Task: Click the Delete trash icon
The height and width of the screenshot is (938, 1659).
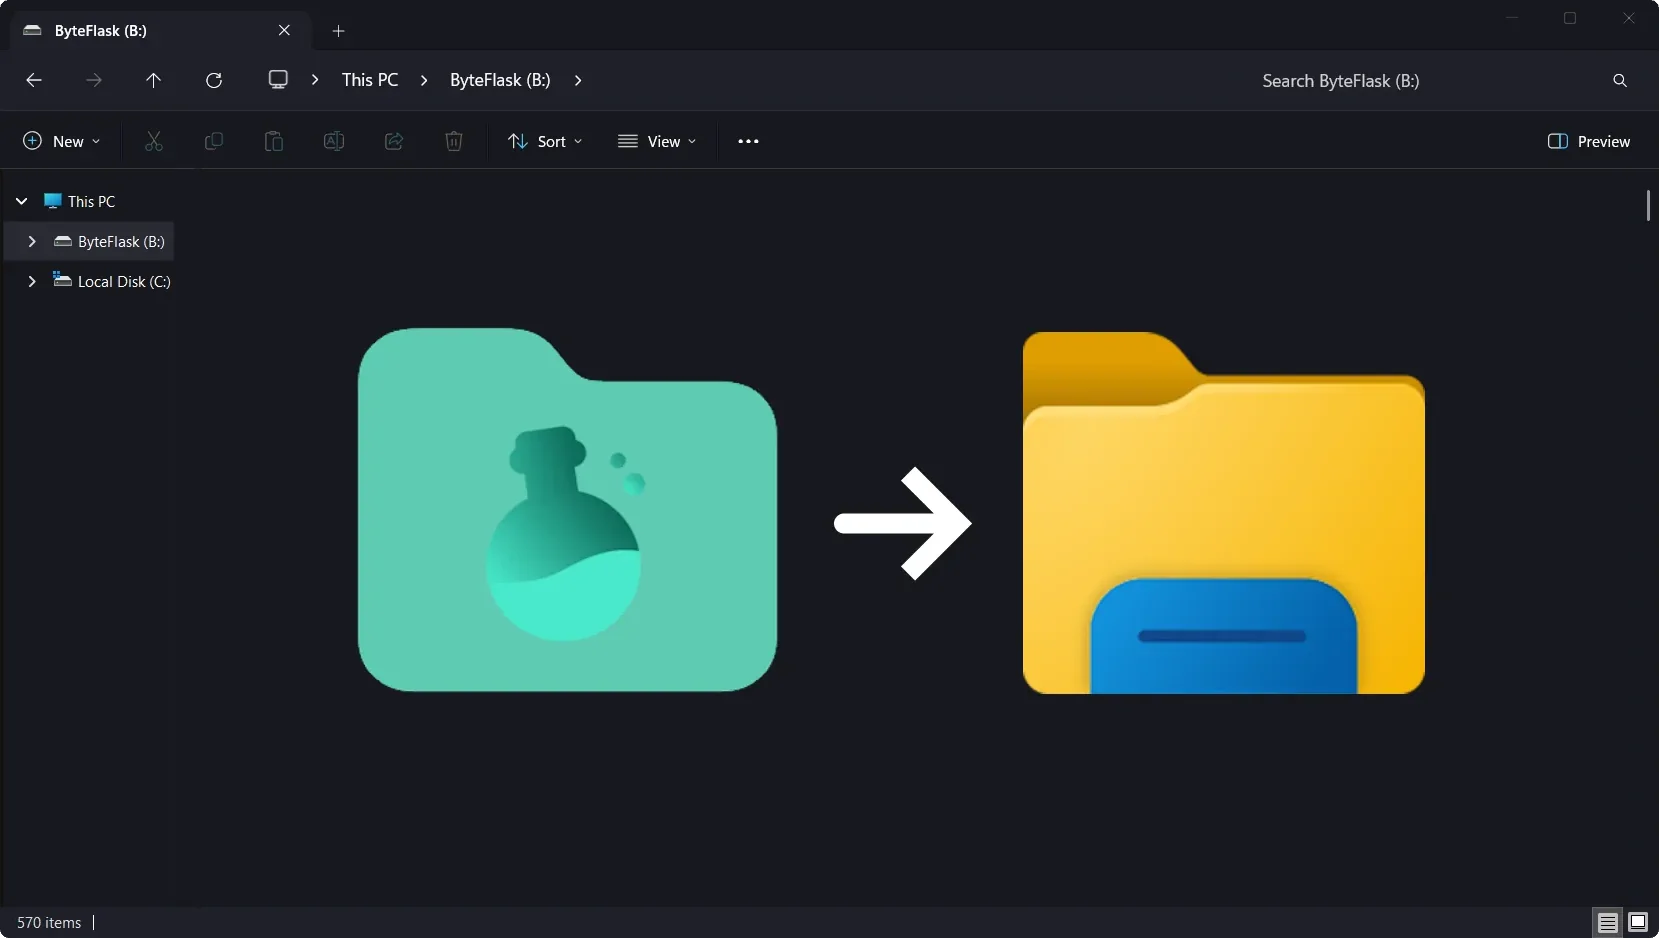Action: (454, 141)
